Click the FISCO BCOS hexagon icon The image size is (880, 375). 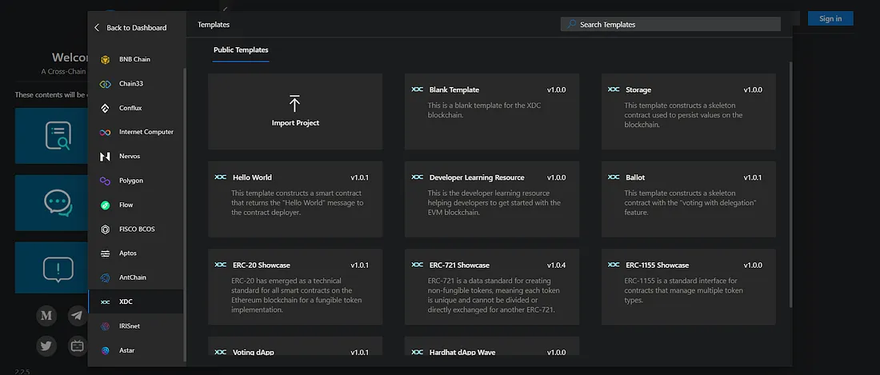tap(105, 230)
